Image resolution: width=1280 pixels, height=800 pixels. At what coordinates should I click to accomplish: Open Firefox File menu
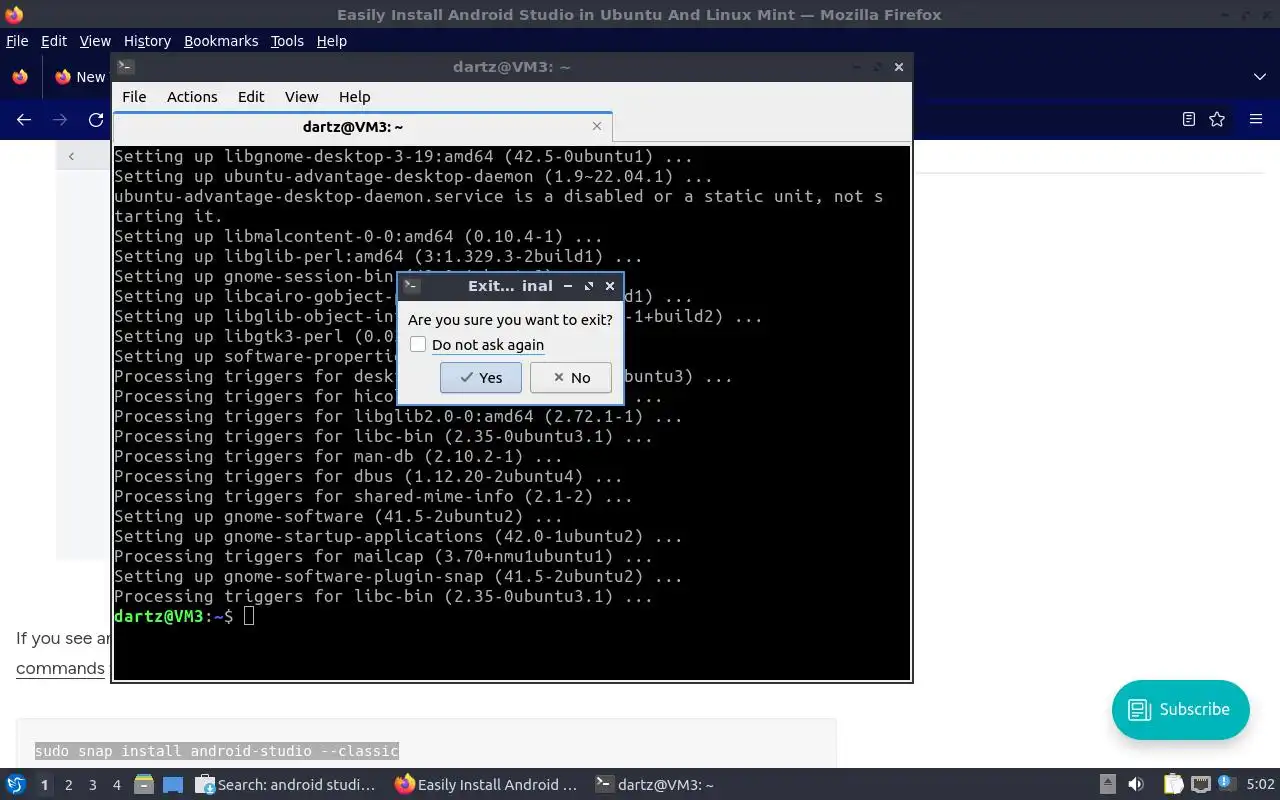pos(17,41)
